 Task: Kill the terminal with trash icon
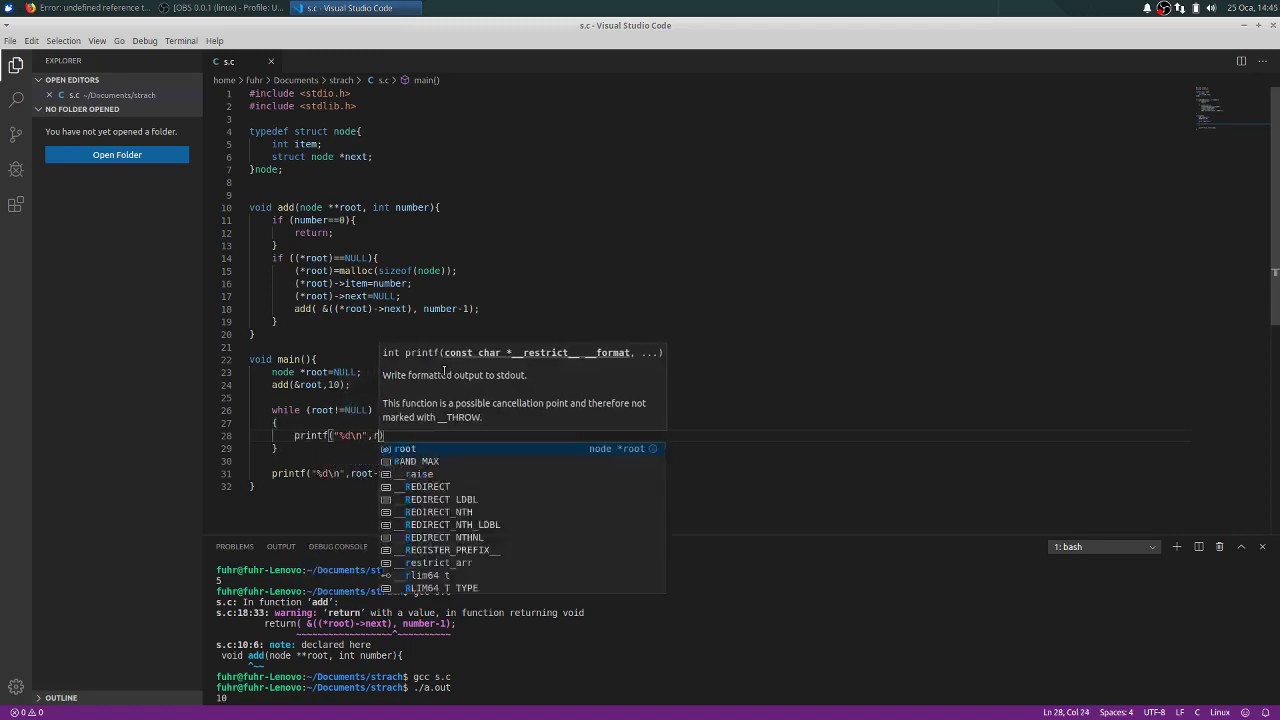click(x=1219, y=547)
